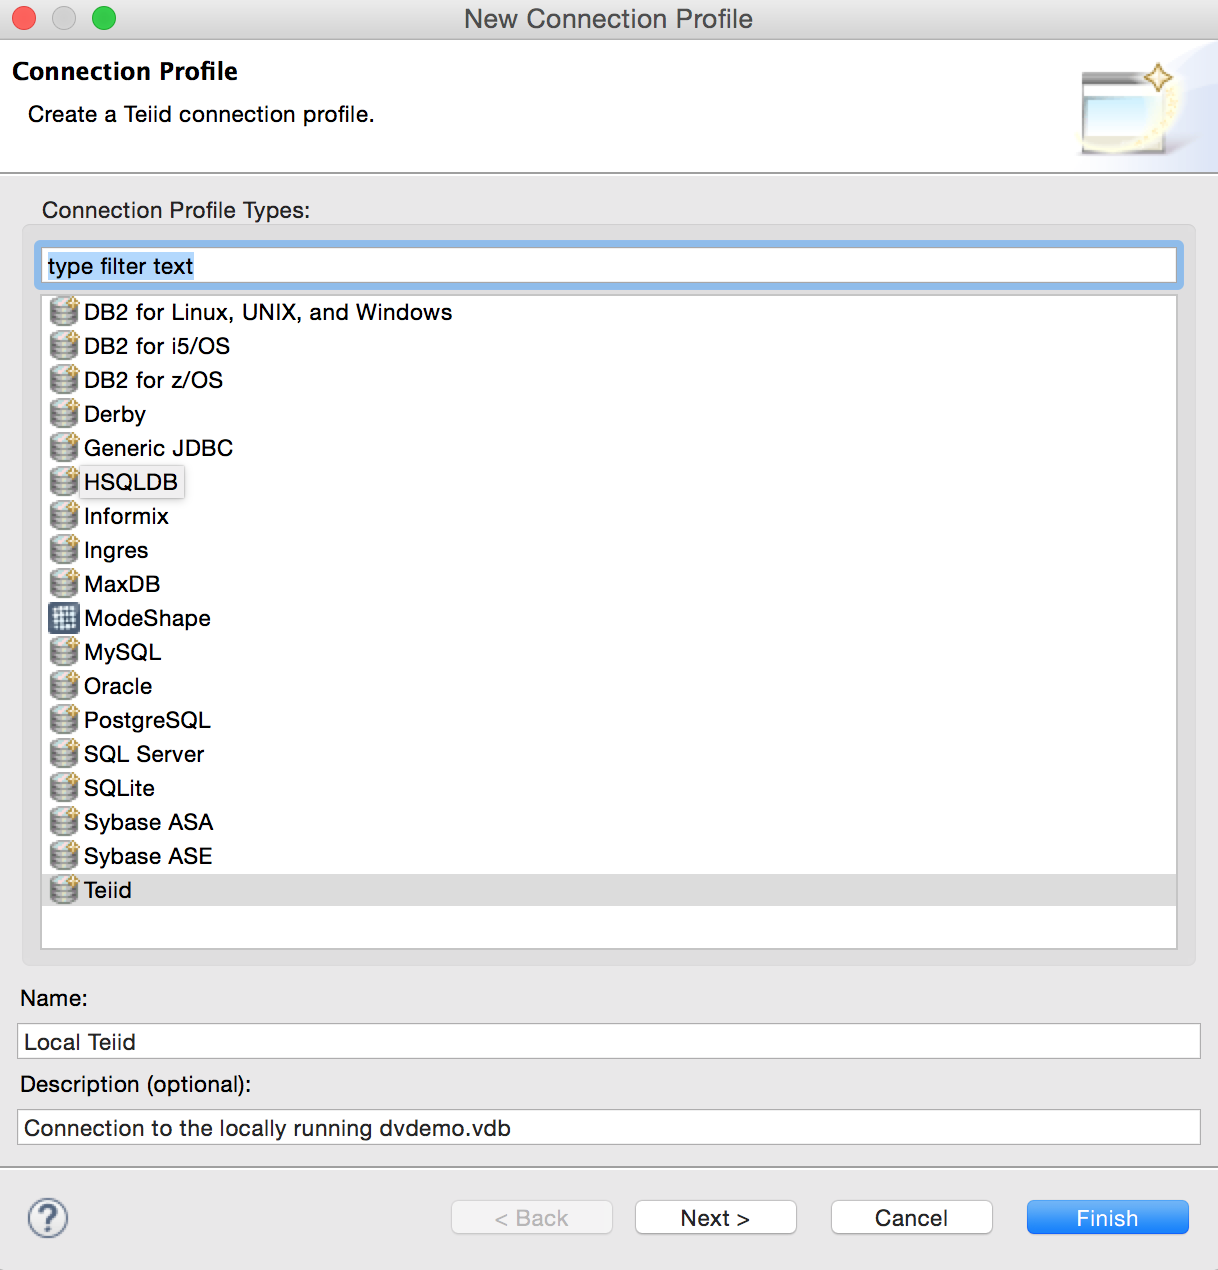Select Generic JDBC from the list
This screenshot has height=1270, width=1218.
tap(157, 448)
